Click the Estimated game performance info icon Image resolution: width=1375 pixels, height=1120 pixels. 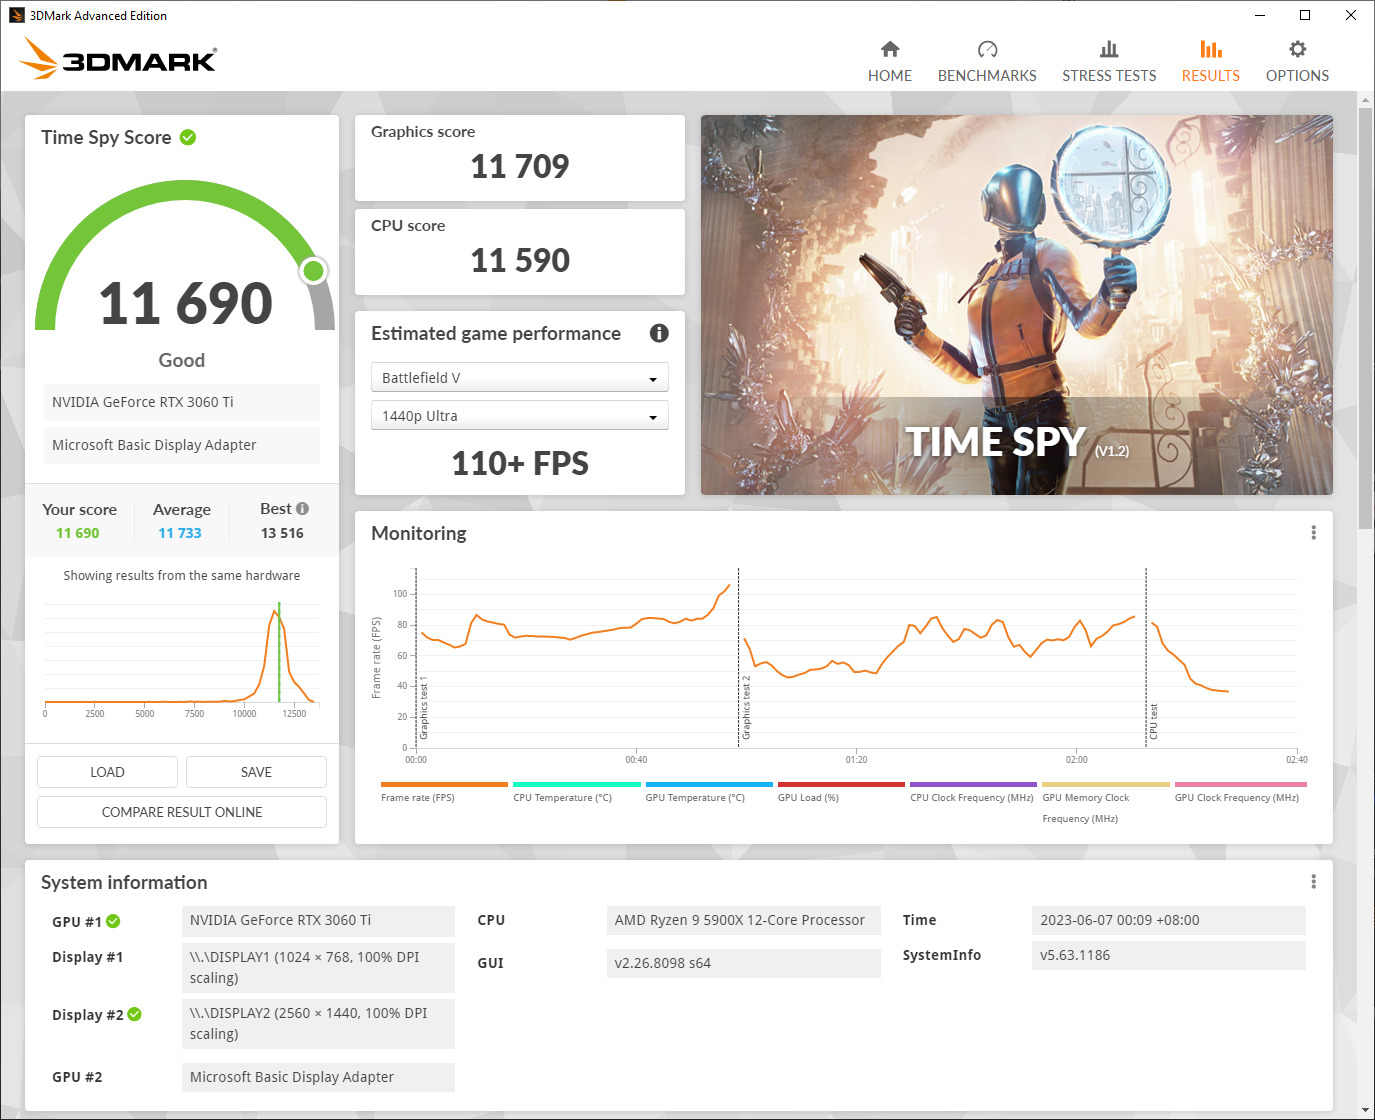tap(659, 333)
